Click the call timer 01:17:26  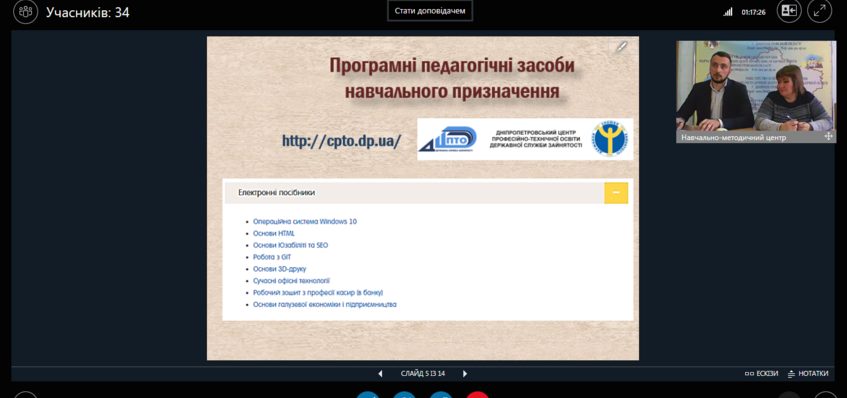coord(754,12)
